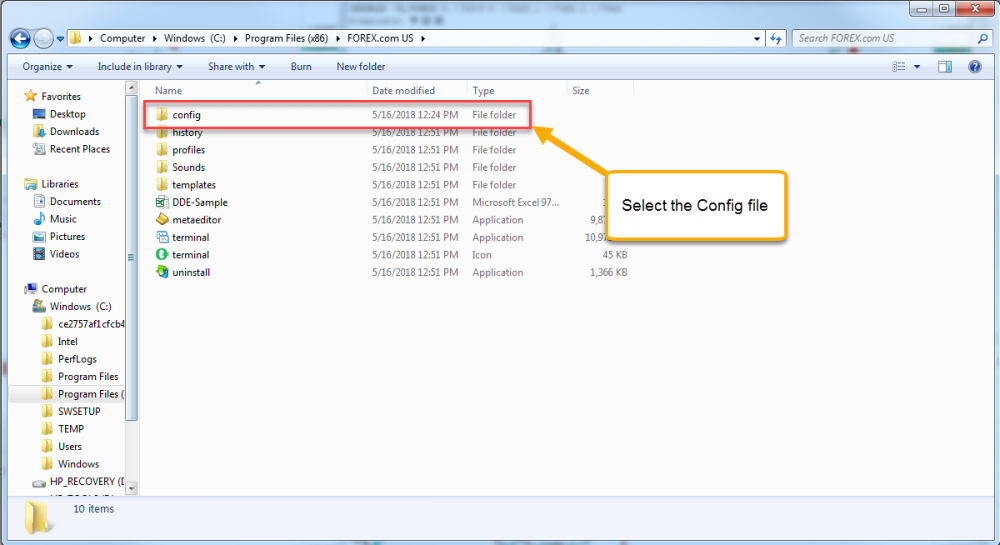Open the address bar history dropdown

tap(757, 38)
